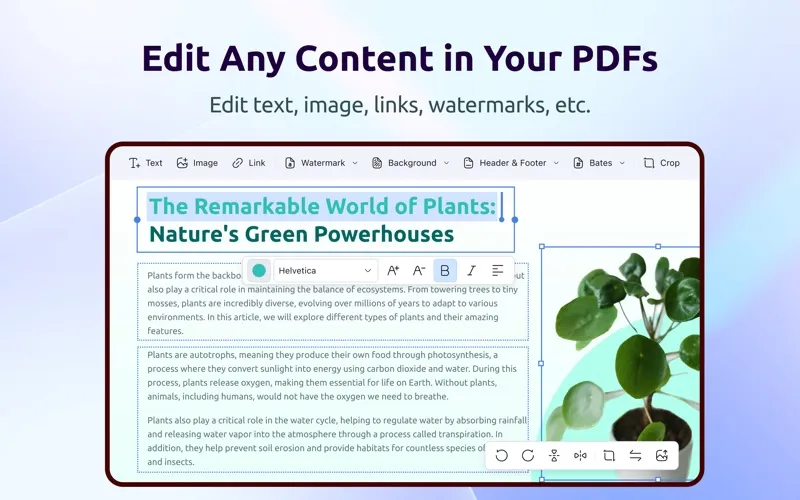Rotate image counterclockwise icon
Screen dimensions: 800x500
502,456
